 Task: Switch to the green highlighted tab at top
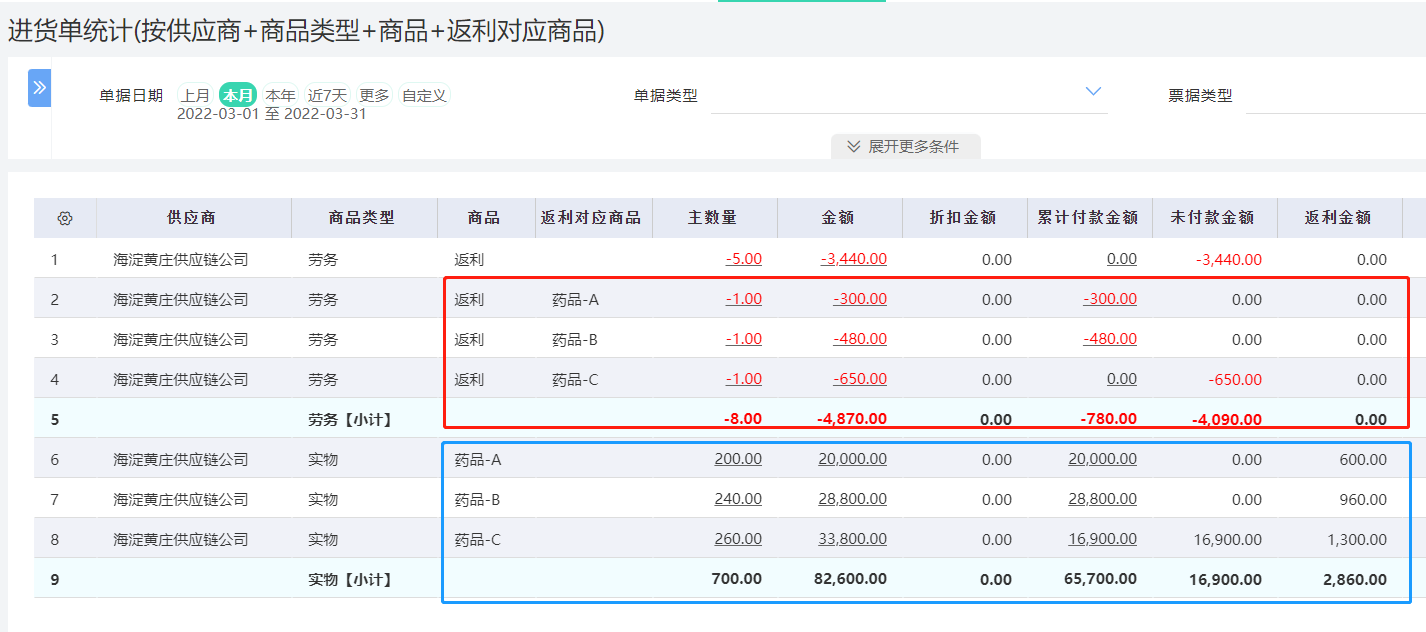(800, 3)
